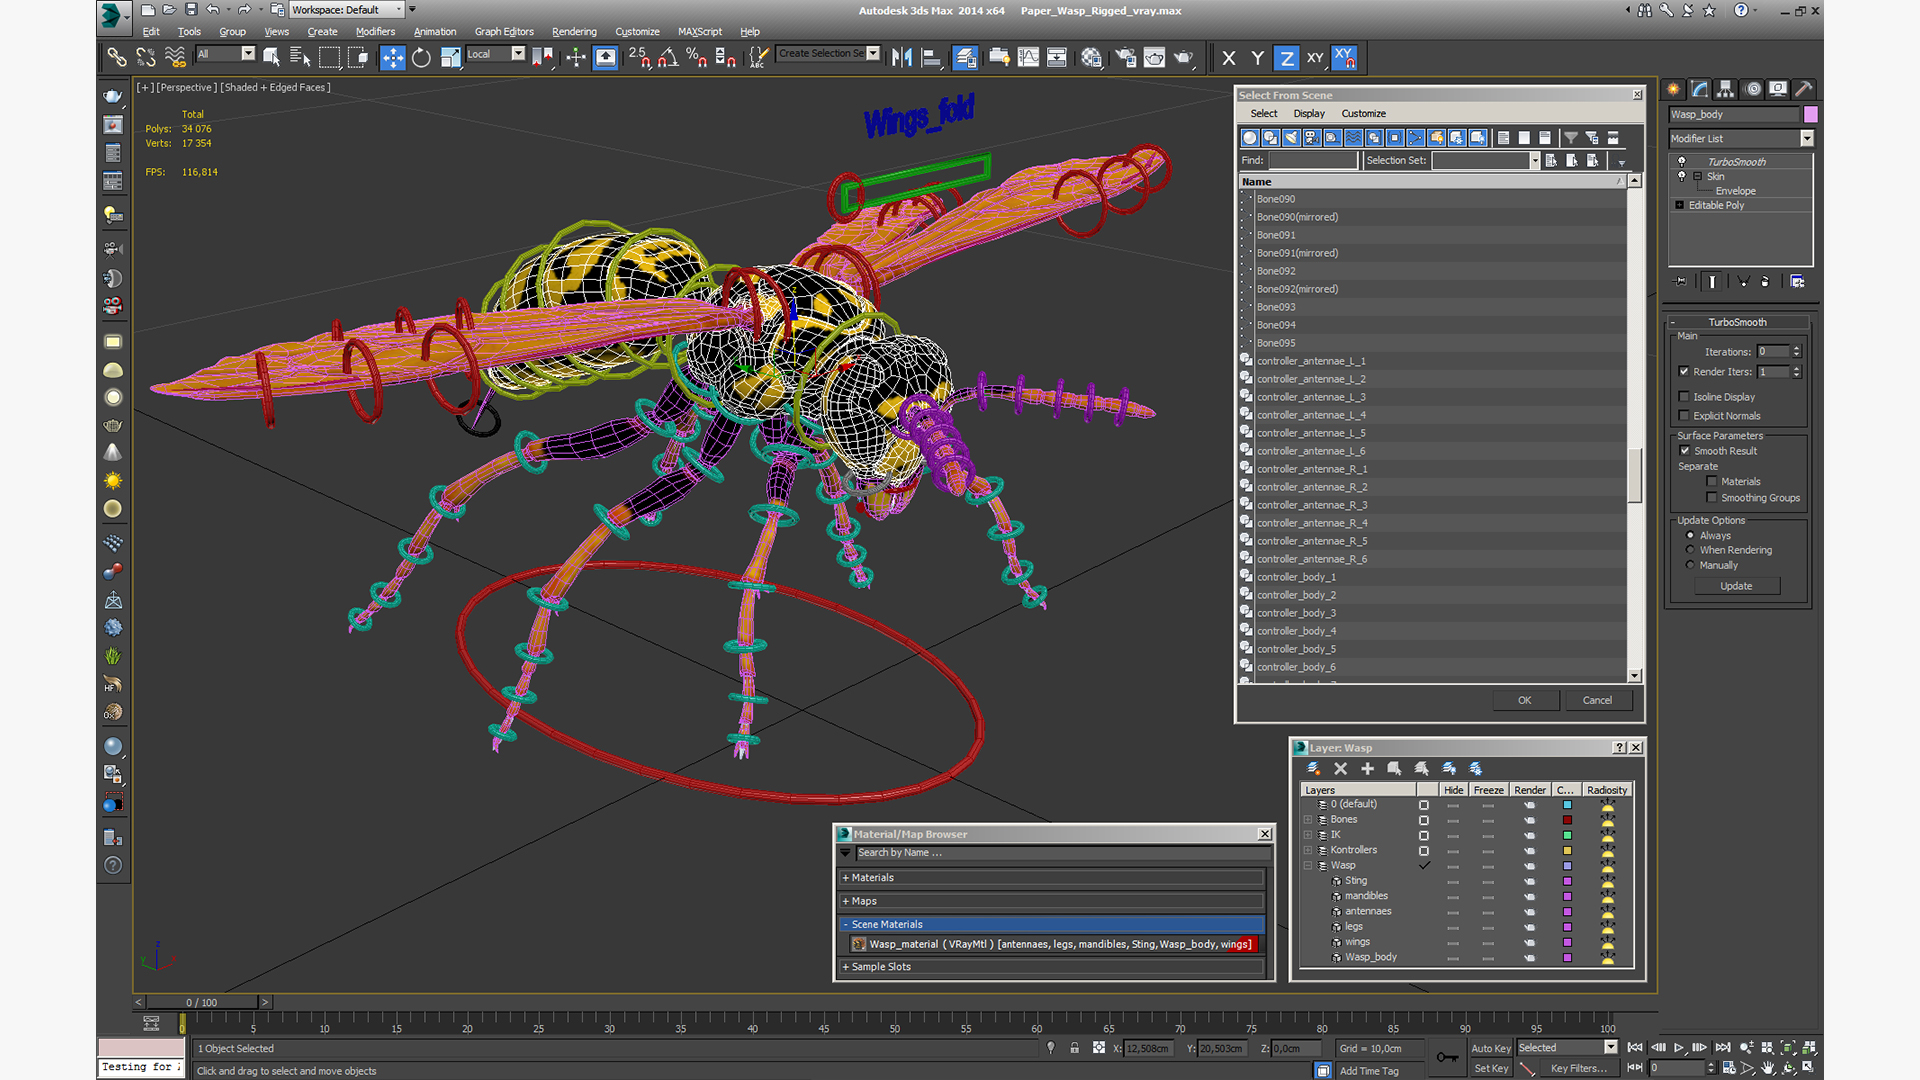Viewport: 1920px width, 1080px height.
Task: Open the Modifier List dropdown
Action: [1806, 139]
